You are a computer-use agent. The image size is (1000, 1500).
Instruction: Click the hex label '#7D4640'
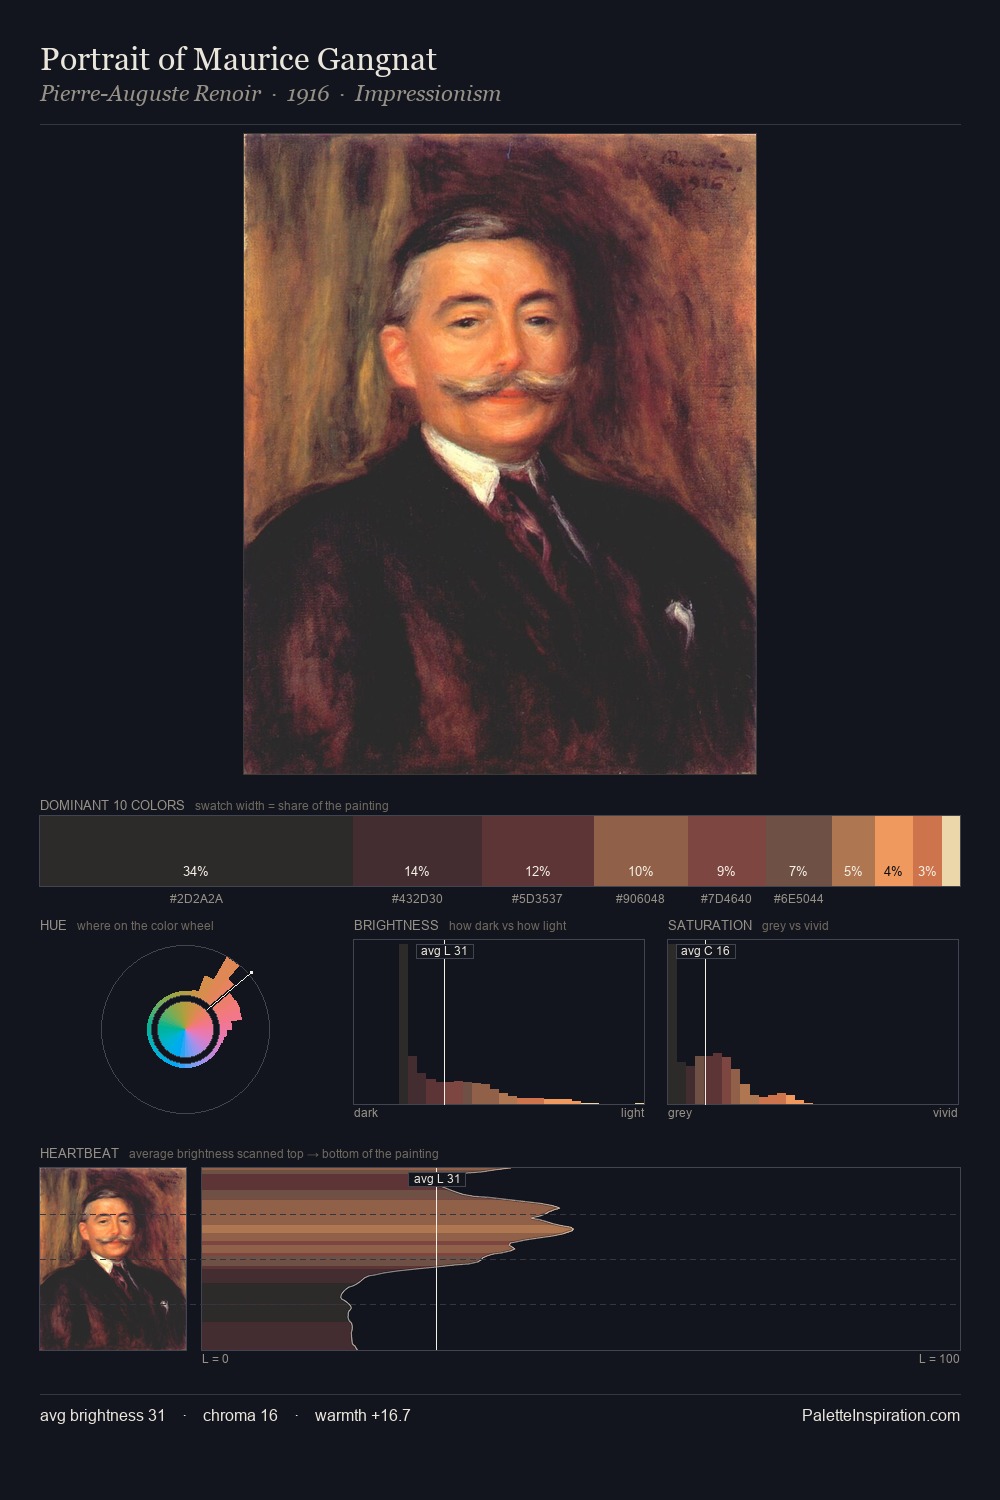pyautogui.click(x=726, y=899)
